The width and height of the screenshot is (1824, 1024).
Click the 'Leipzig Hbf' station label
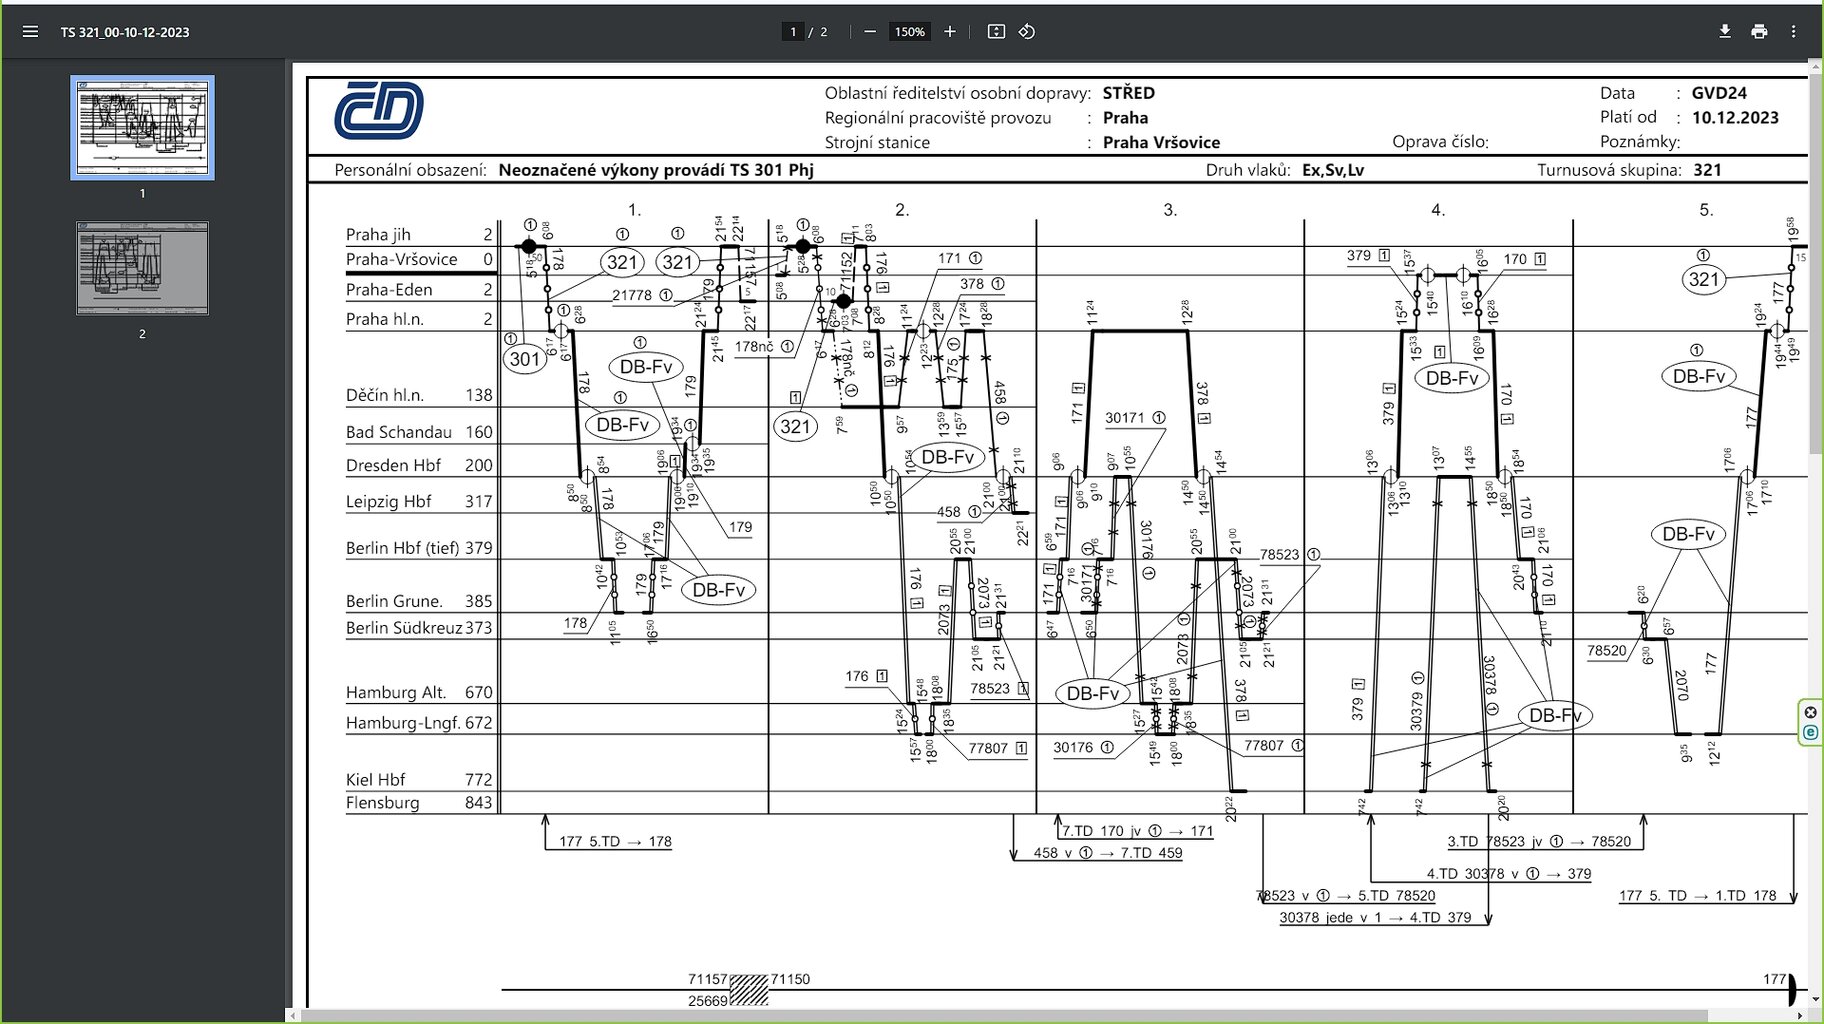388,501
